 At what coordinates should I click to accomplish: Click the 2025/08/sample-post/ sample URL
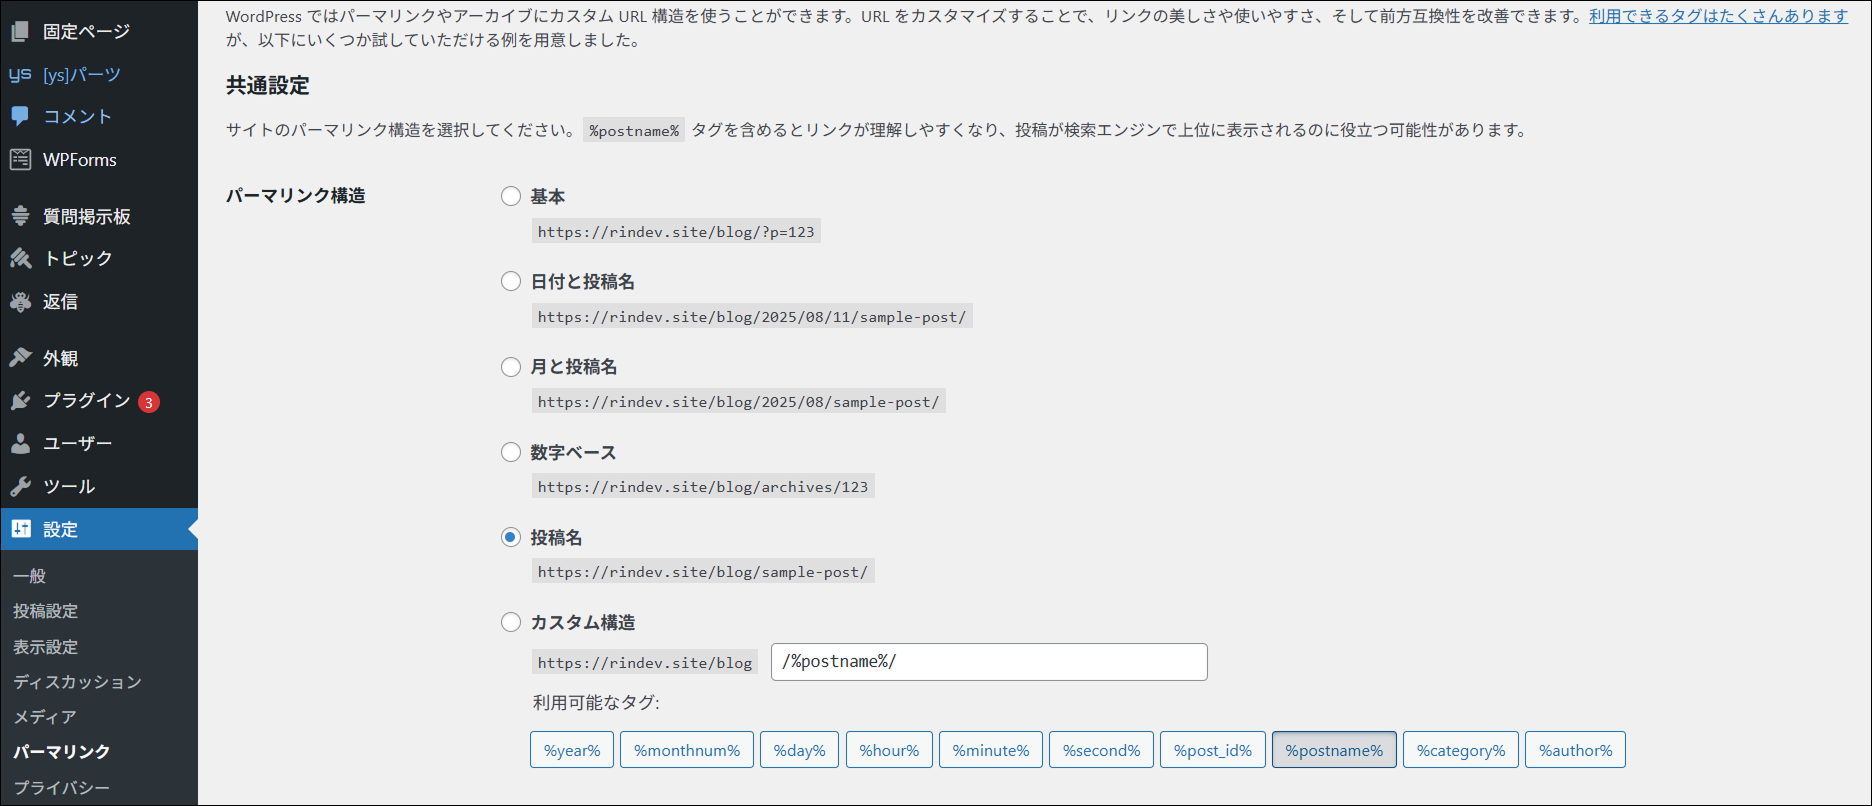click(x=738, y=402)
